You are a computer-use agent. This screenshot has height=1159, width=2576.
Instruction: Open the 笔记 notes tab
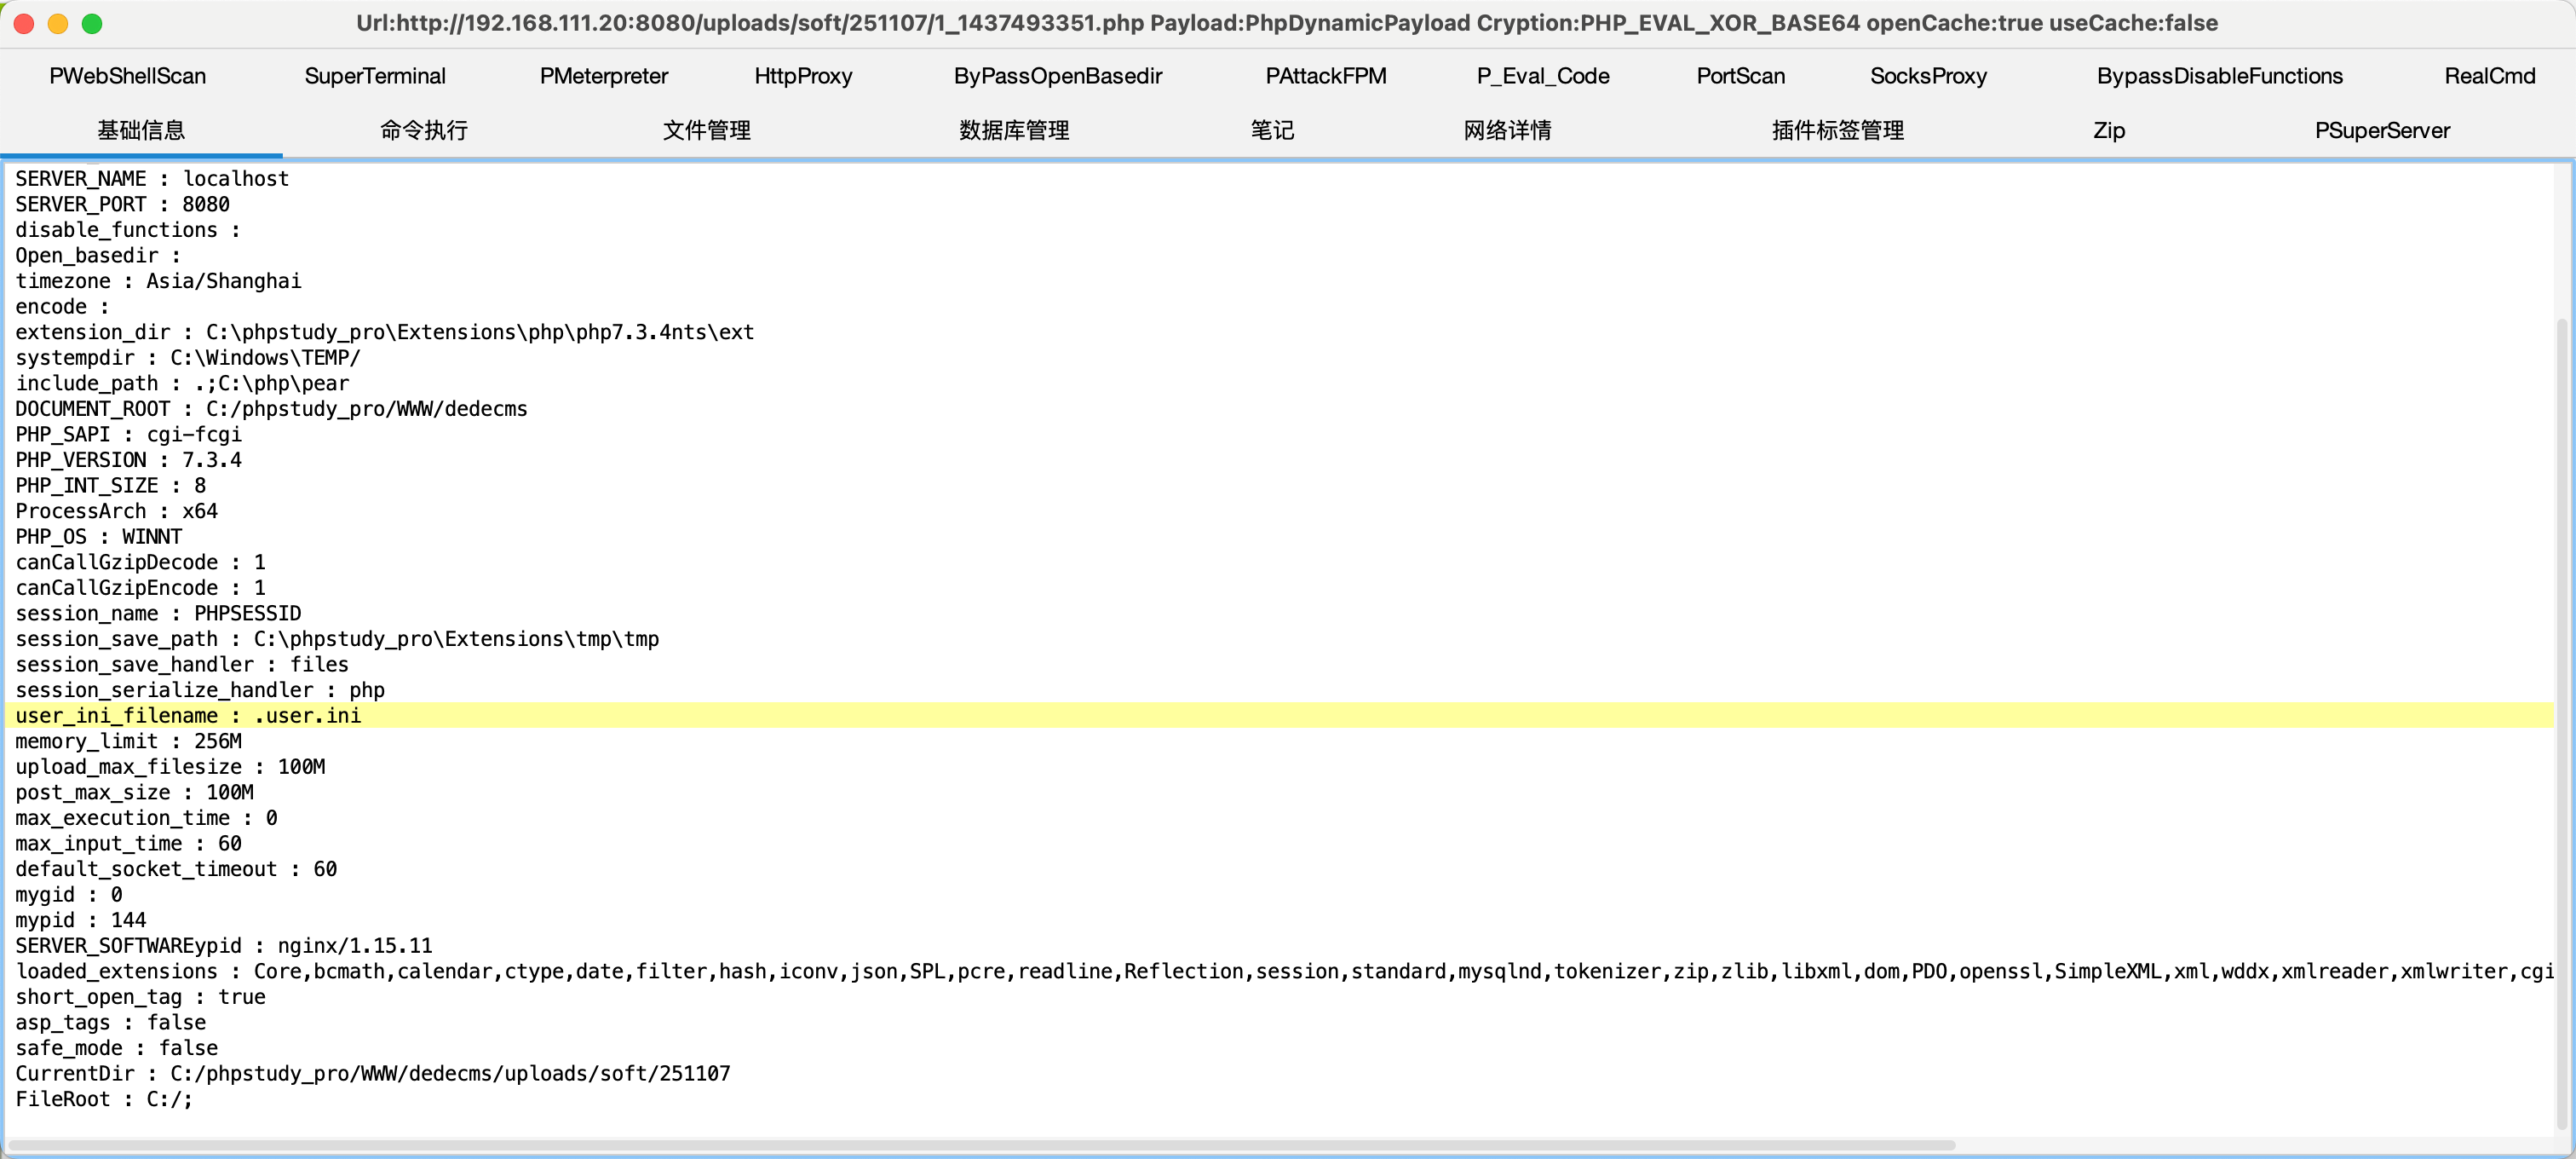1272,130
